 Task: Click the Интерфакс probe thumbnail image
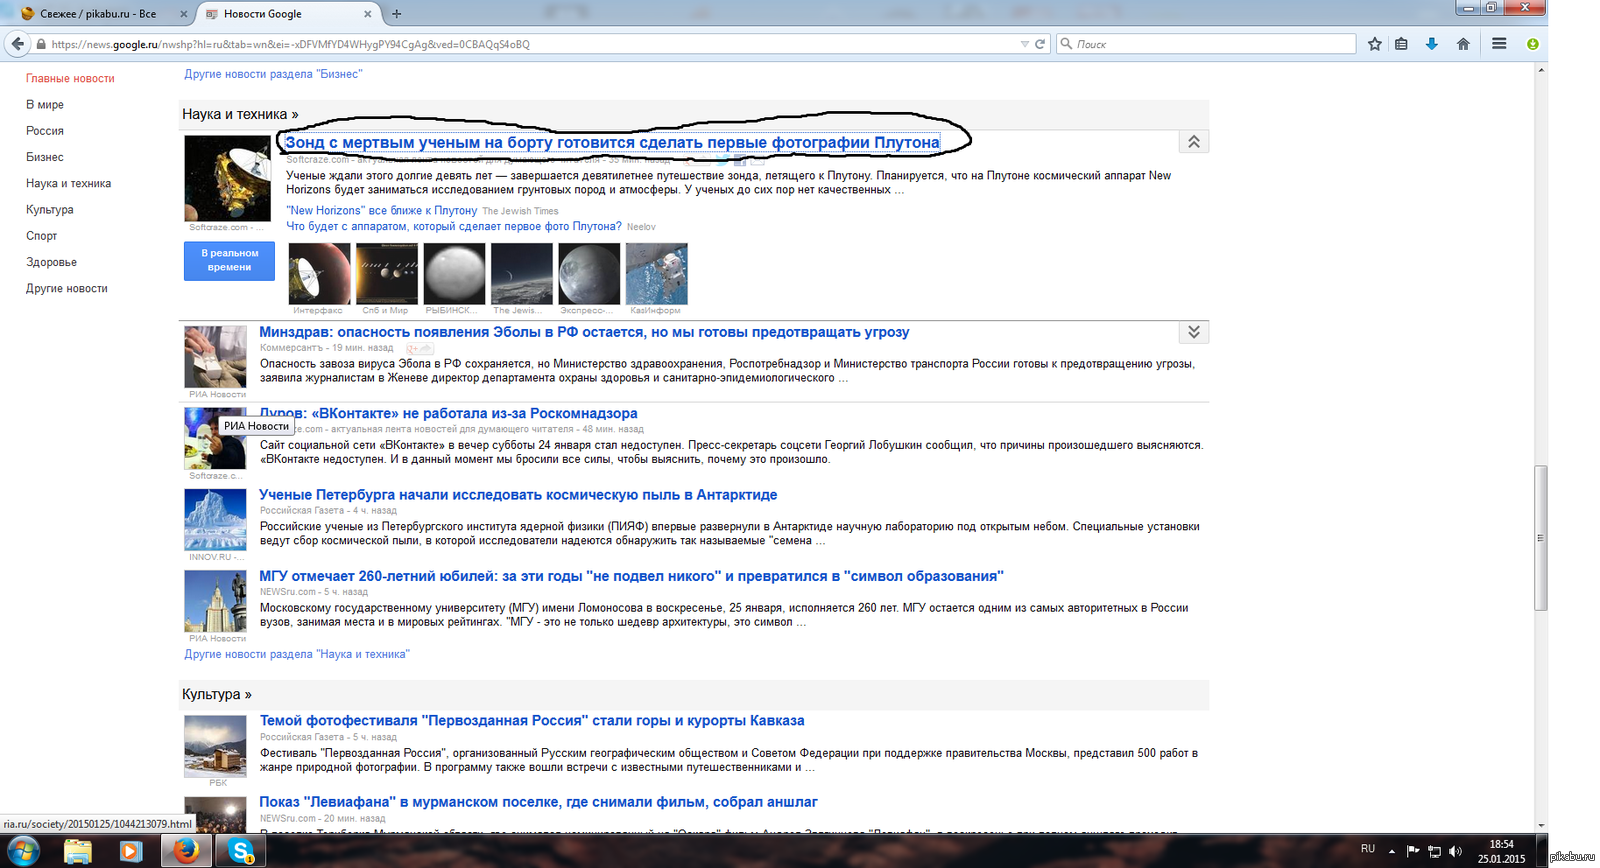click(x=319, y=273)
